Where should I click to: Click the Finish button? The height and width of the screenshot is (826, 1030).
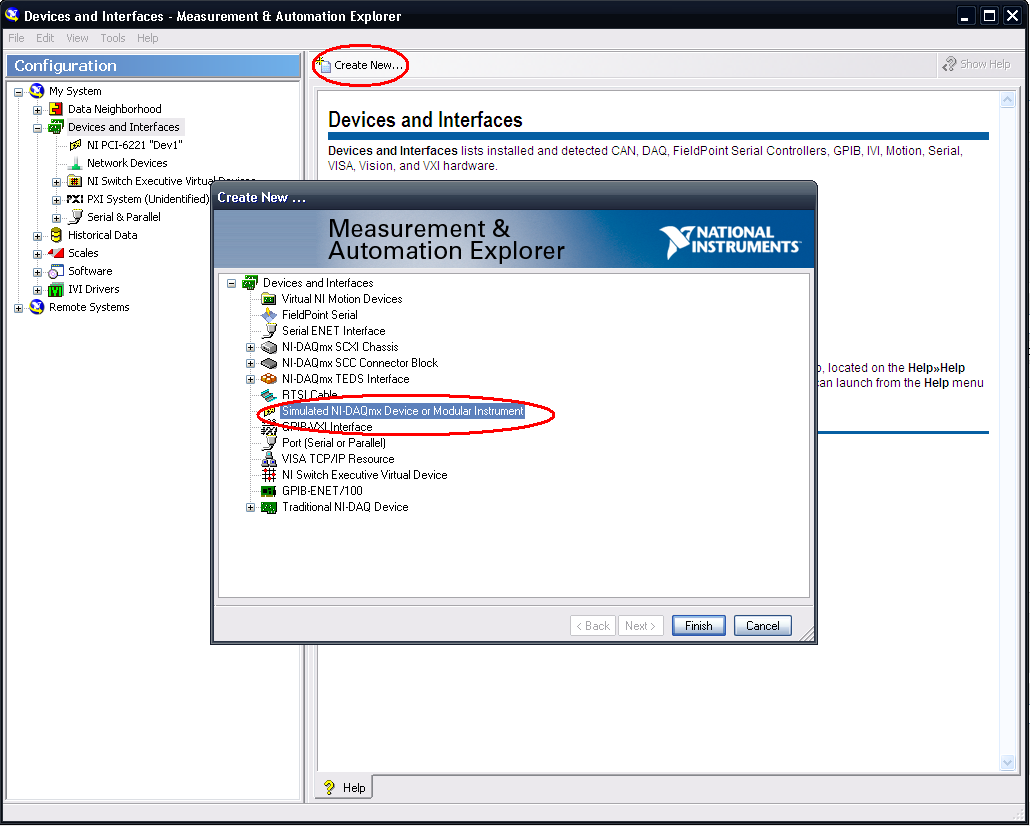[x=698, y=626]
